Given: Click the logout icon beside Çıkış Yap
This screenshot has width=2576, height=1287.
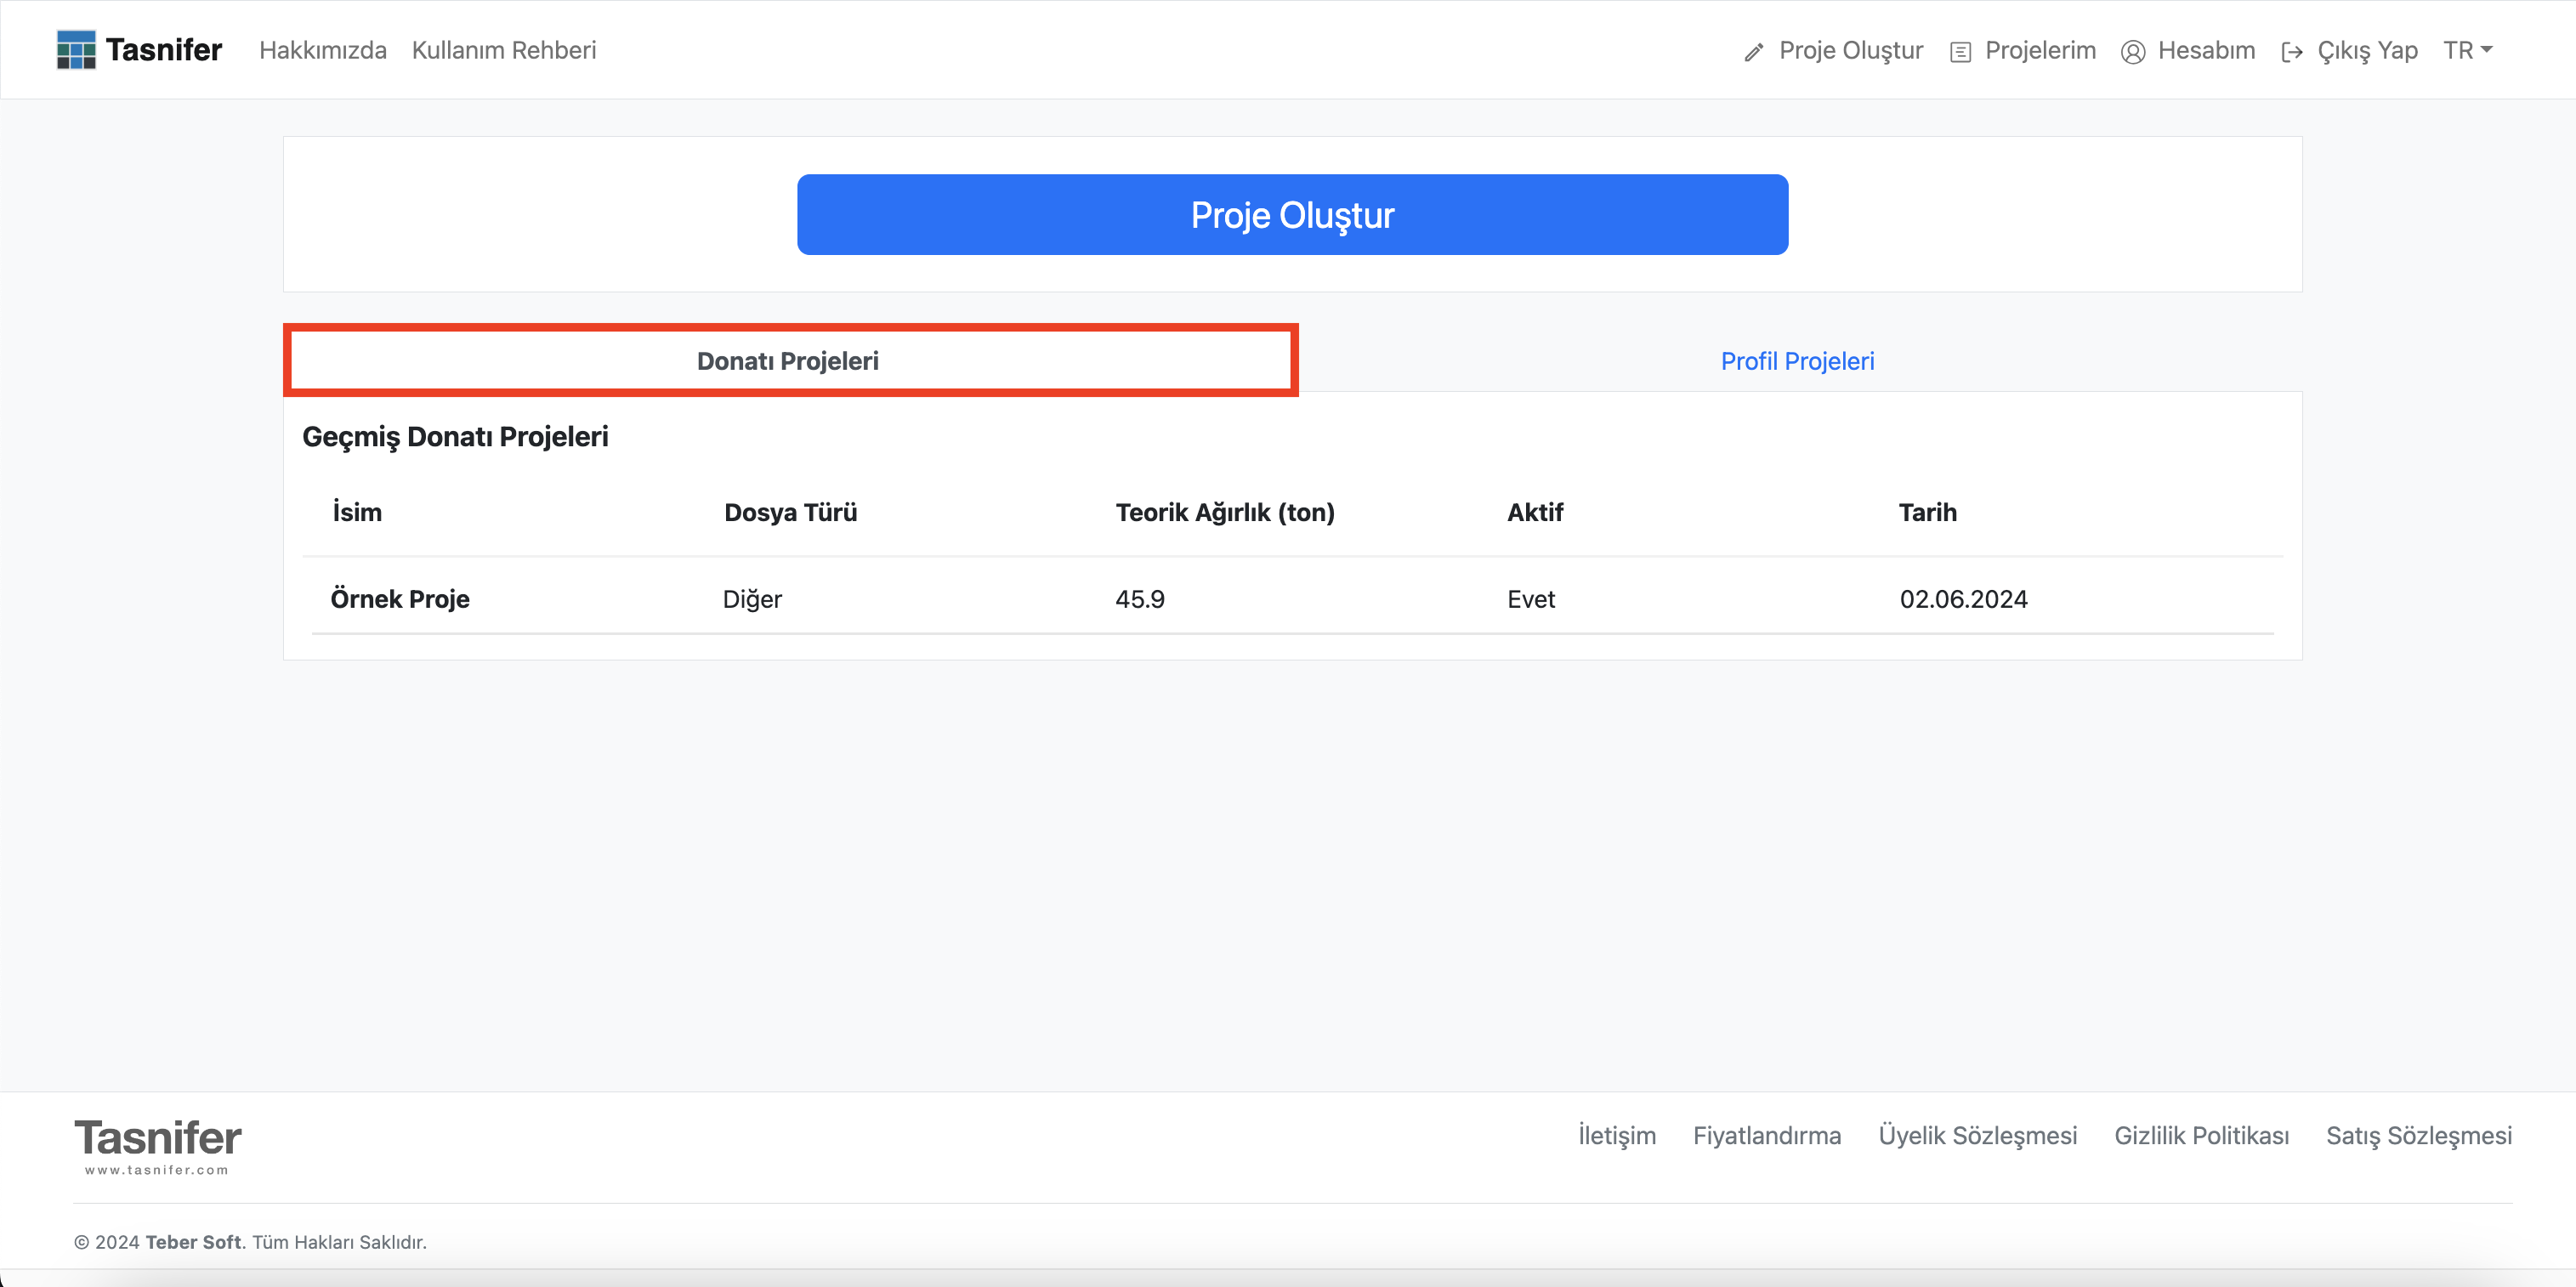Looking at the screenshot, I should pyautogui.click(x=2292, y=52).
